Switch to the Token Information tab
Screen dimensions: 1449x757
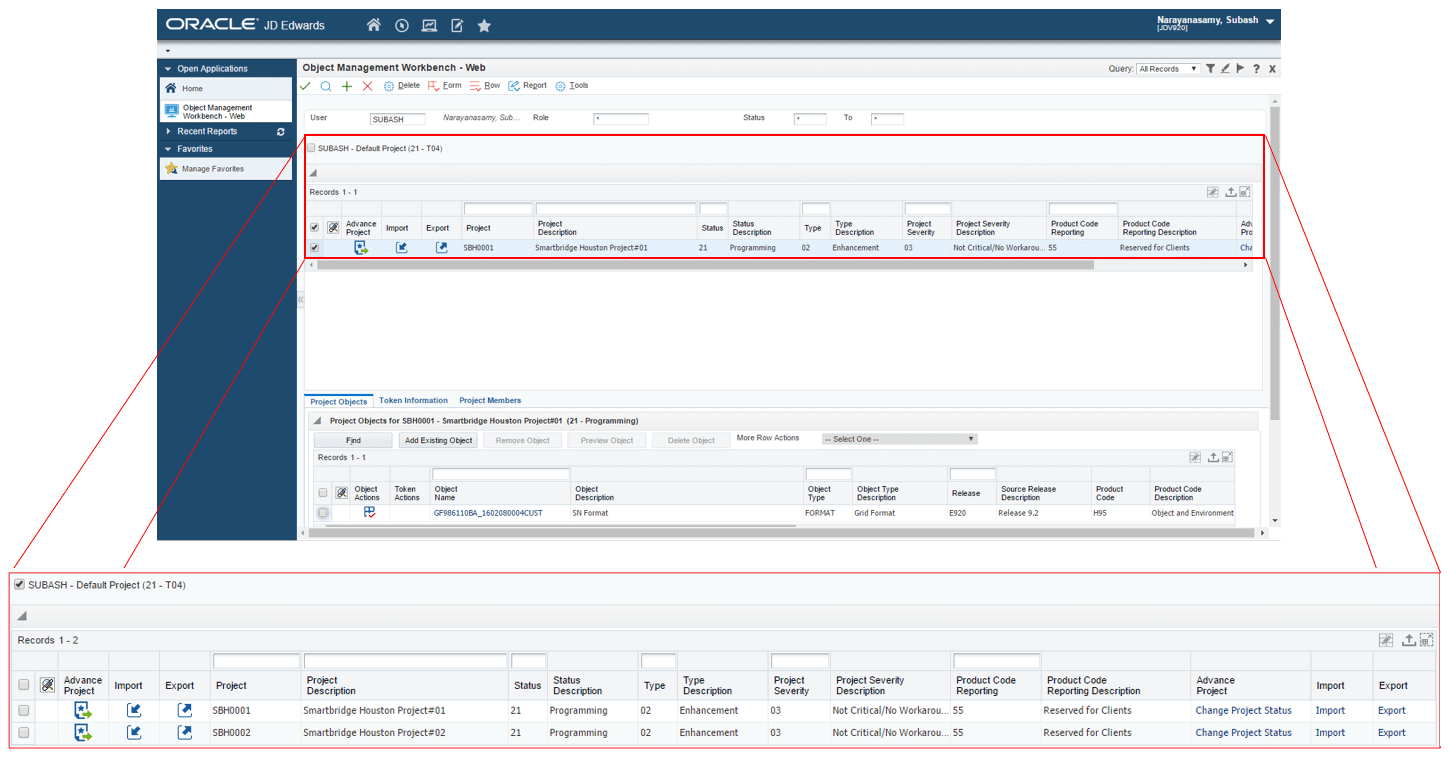(413, 400)
